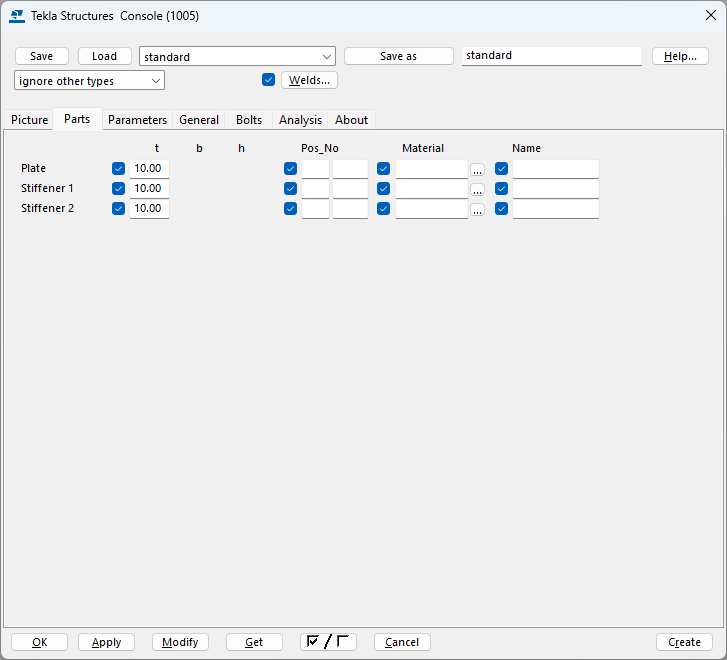Toggle the Stiffener 2 Name checkbox

coord(501,208)
